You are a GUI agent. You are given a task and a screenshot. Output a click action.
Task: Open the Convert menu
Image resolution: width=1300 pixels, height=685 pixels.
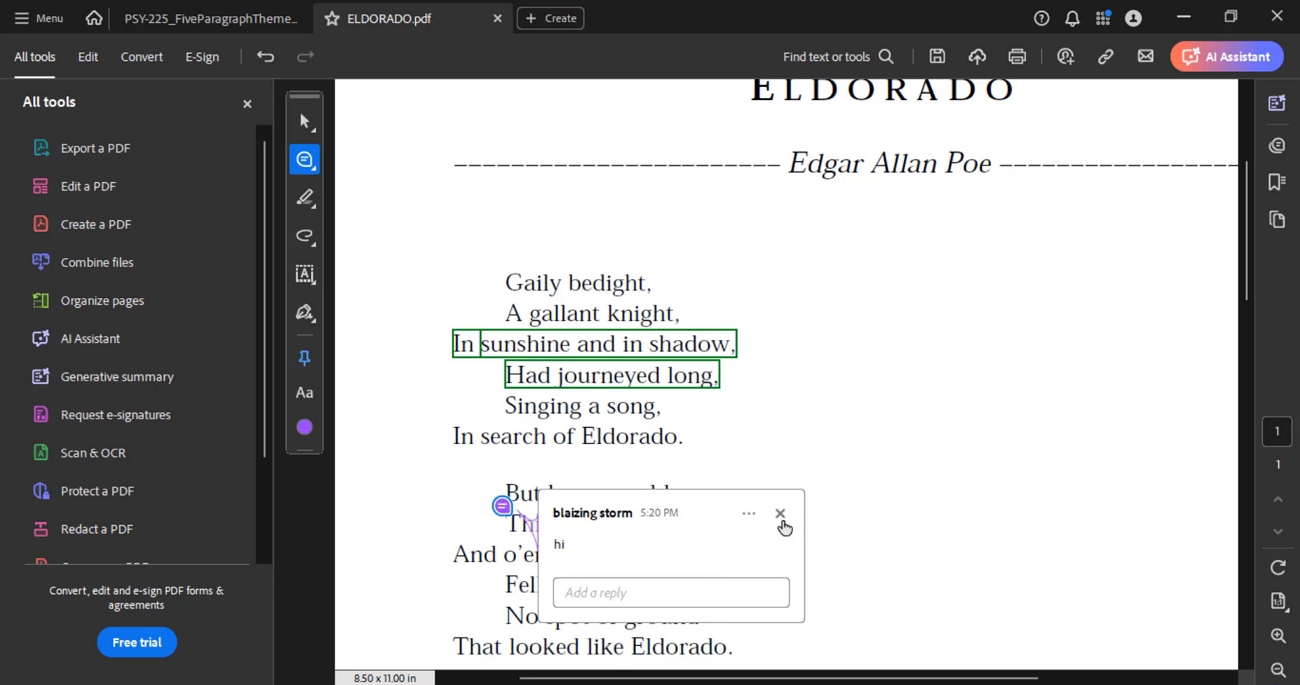pos(142,57)
